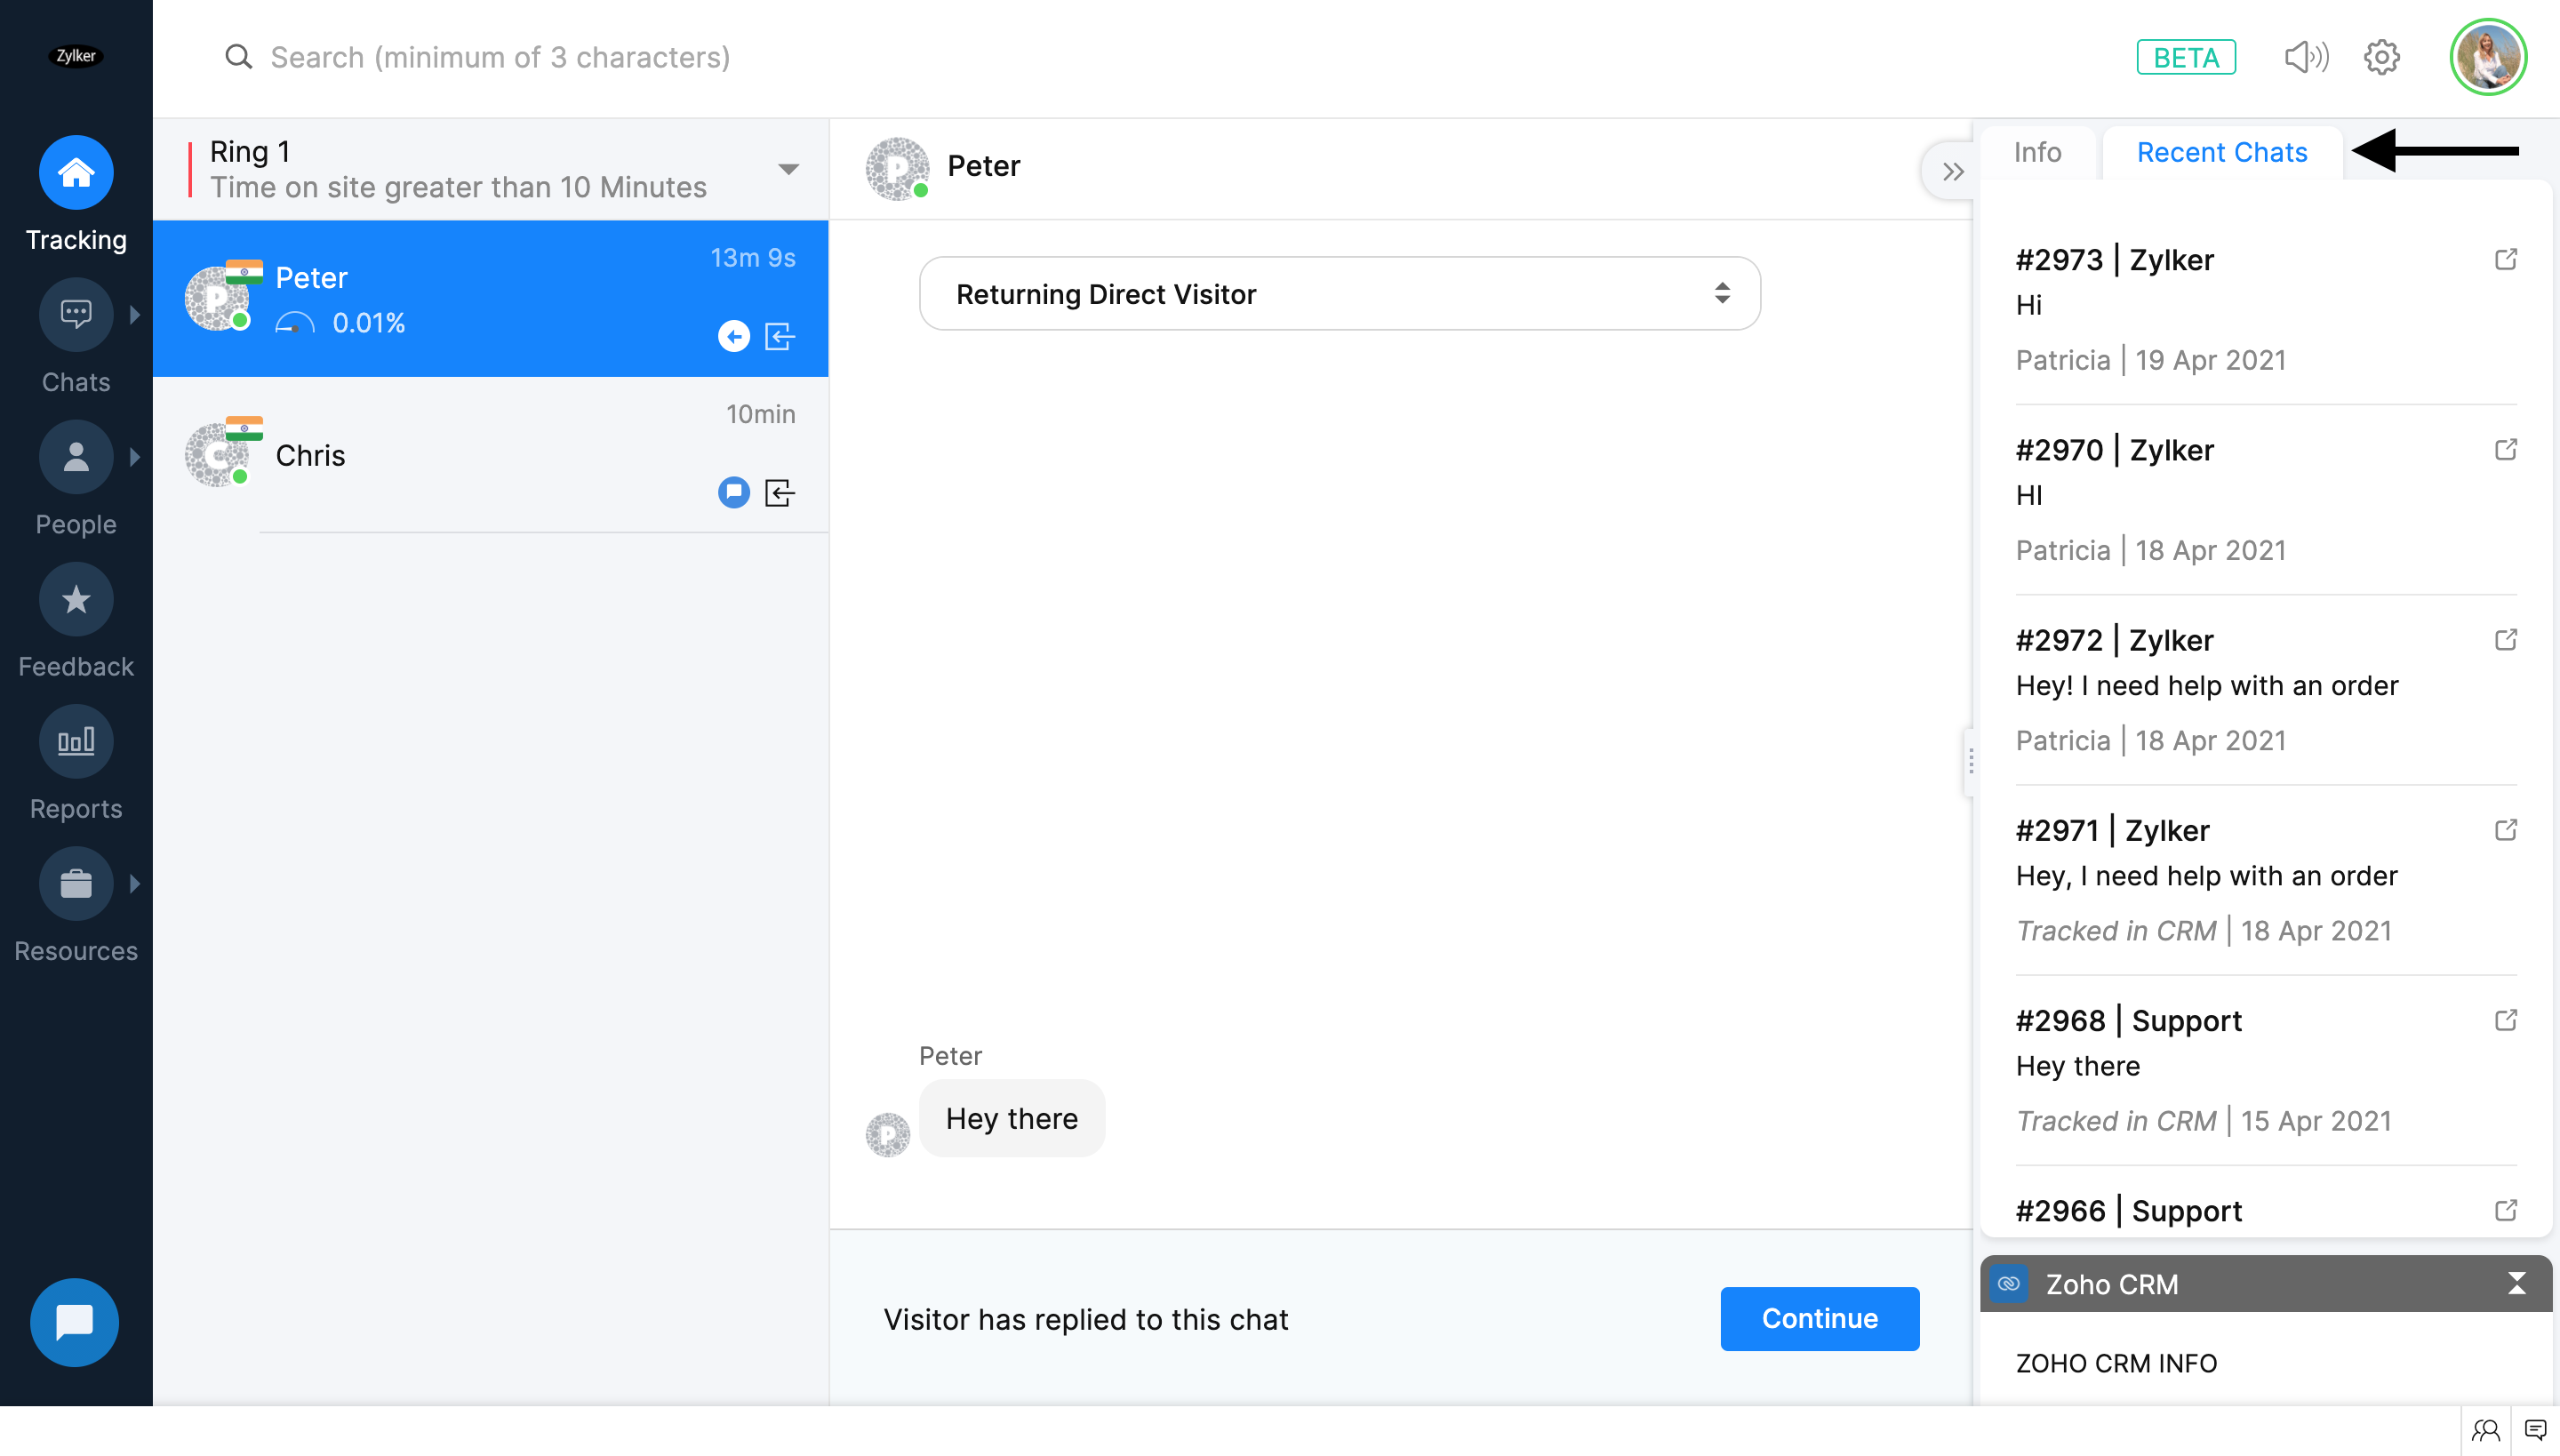This screenshot has height=1456, width=2560.
Task: Click Peter's avatar in chat header
Action: point(897,168)
